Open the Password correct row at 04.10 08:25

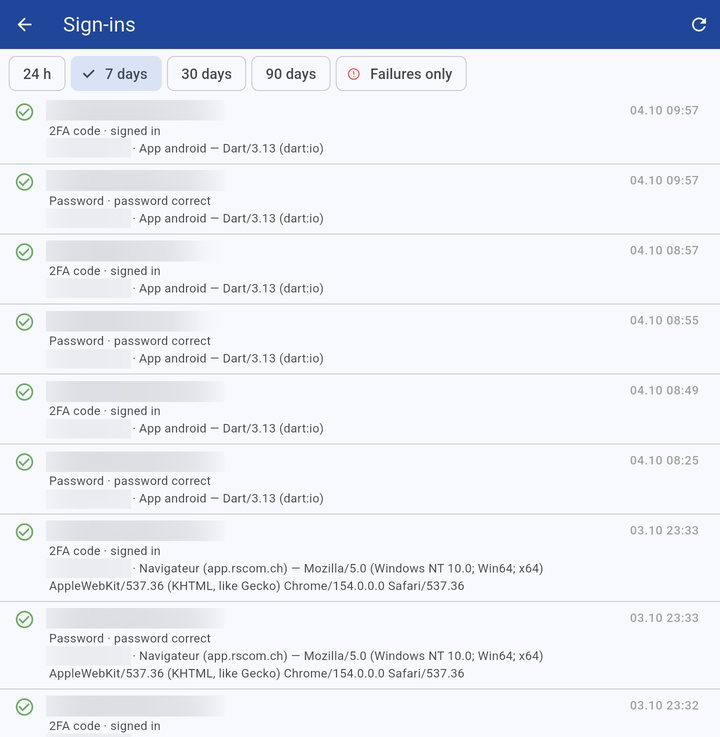click(360, 479)
